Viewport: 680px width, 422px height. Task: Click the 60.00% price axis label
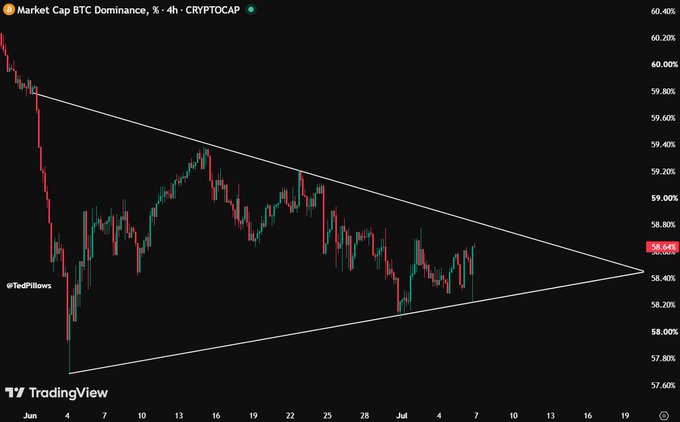pyautogui.click(x=664, y=64)
